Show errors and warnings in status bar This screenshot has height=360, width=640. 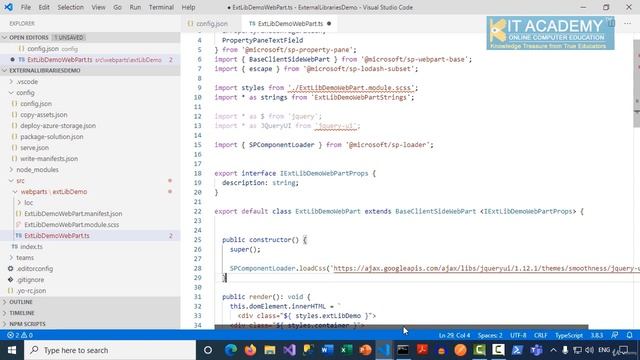(x=20, y=335)
